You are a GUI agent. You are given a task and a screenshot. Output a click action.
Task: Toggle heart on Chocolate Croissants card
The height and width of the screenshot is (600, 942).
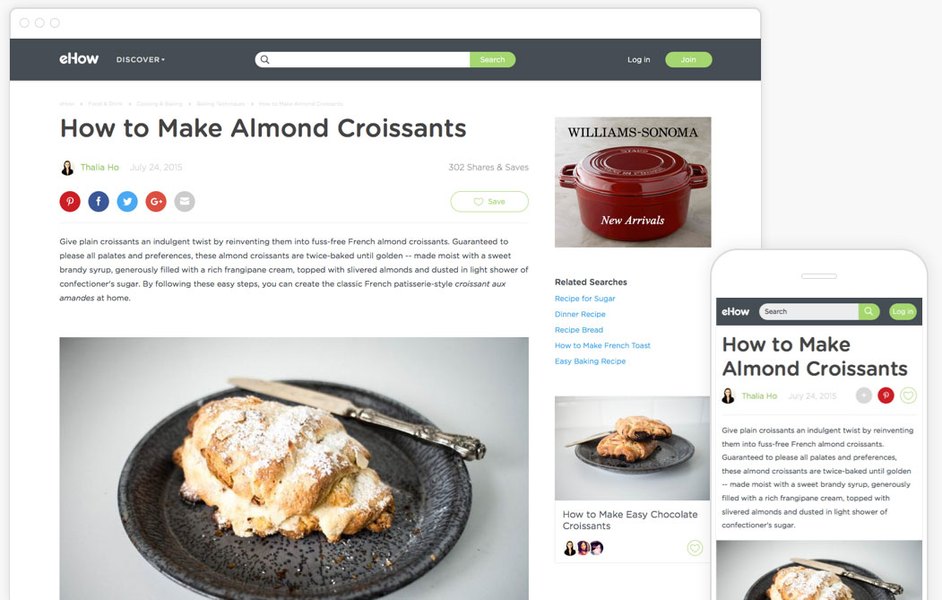694,548
